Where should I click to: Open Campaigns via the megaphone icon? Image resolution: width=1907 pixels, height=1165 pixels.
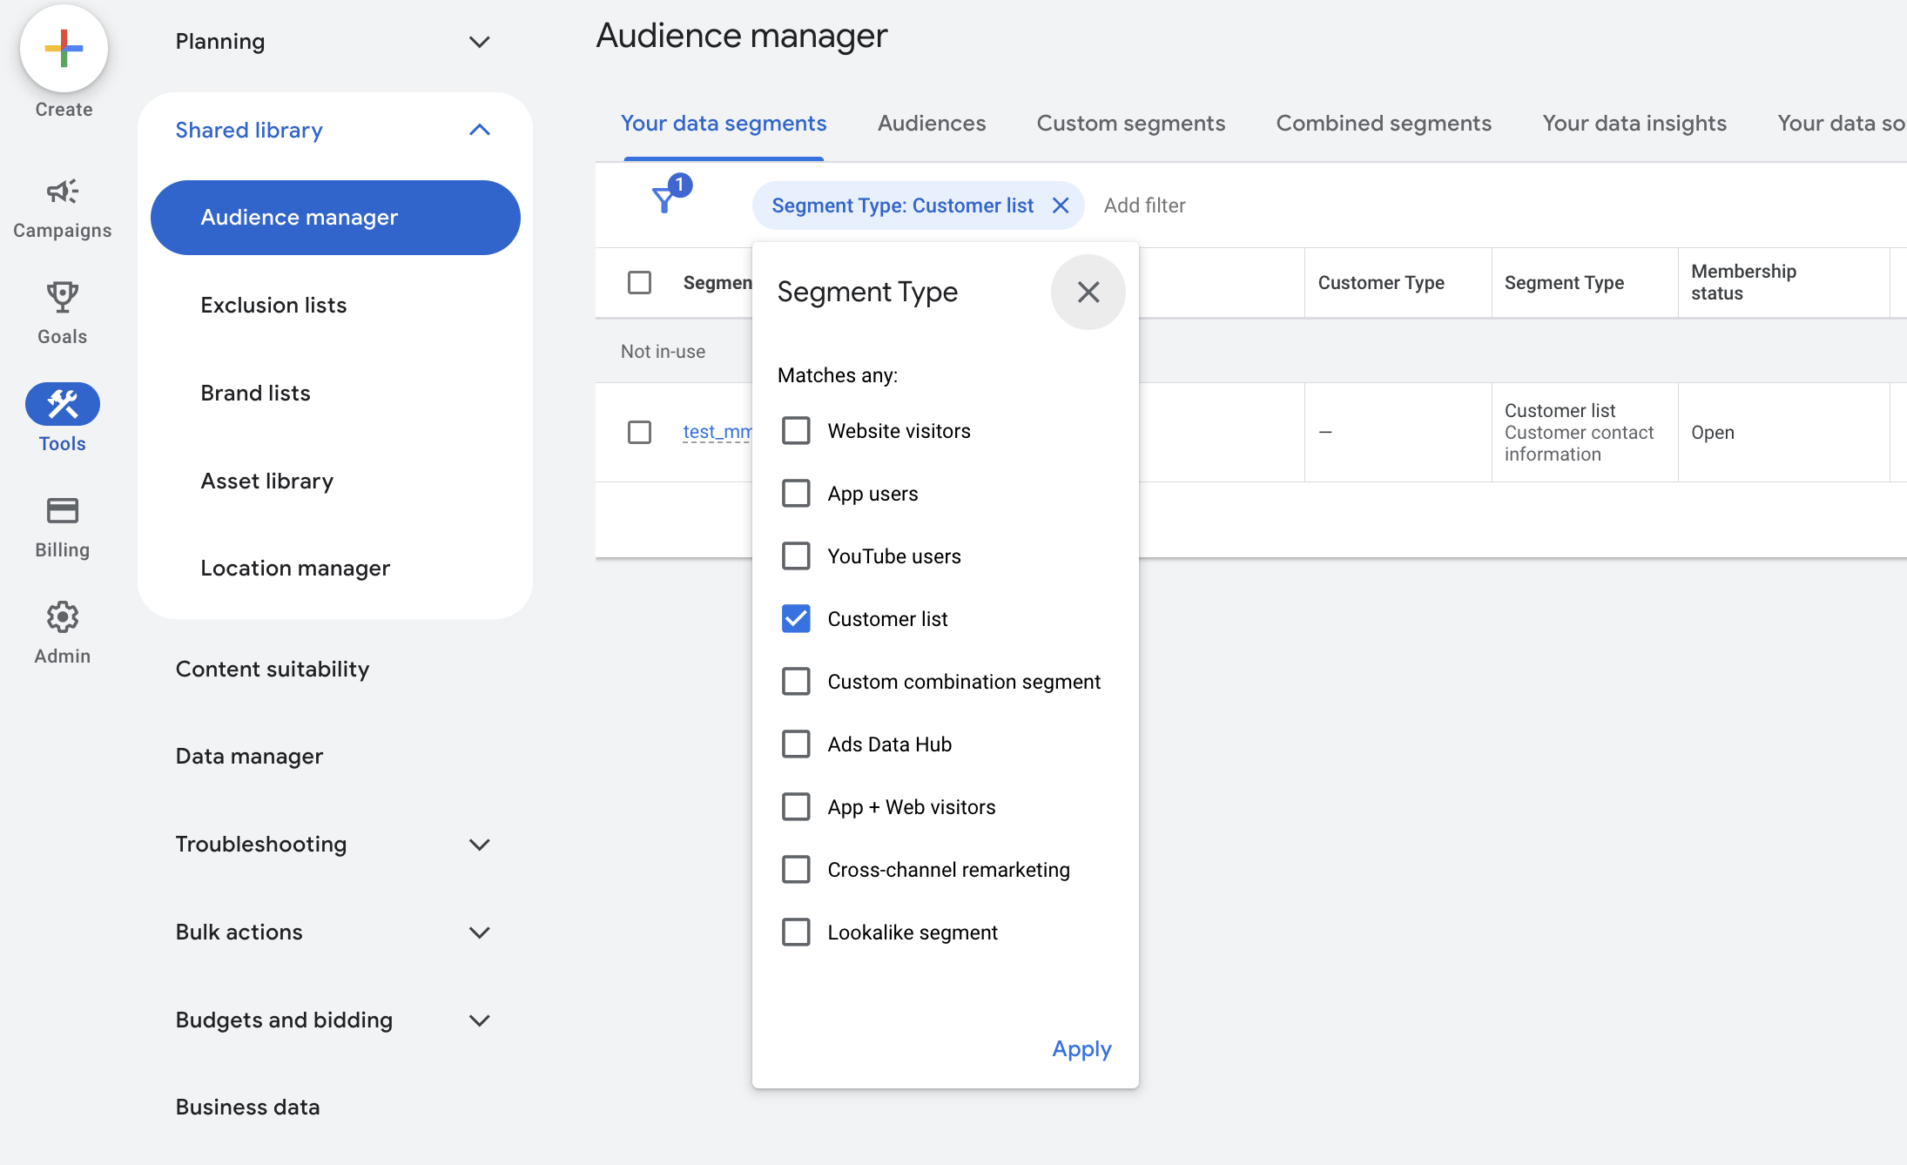pyautogui.click(x=62, y=192)
